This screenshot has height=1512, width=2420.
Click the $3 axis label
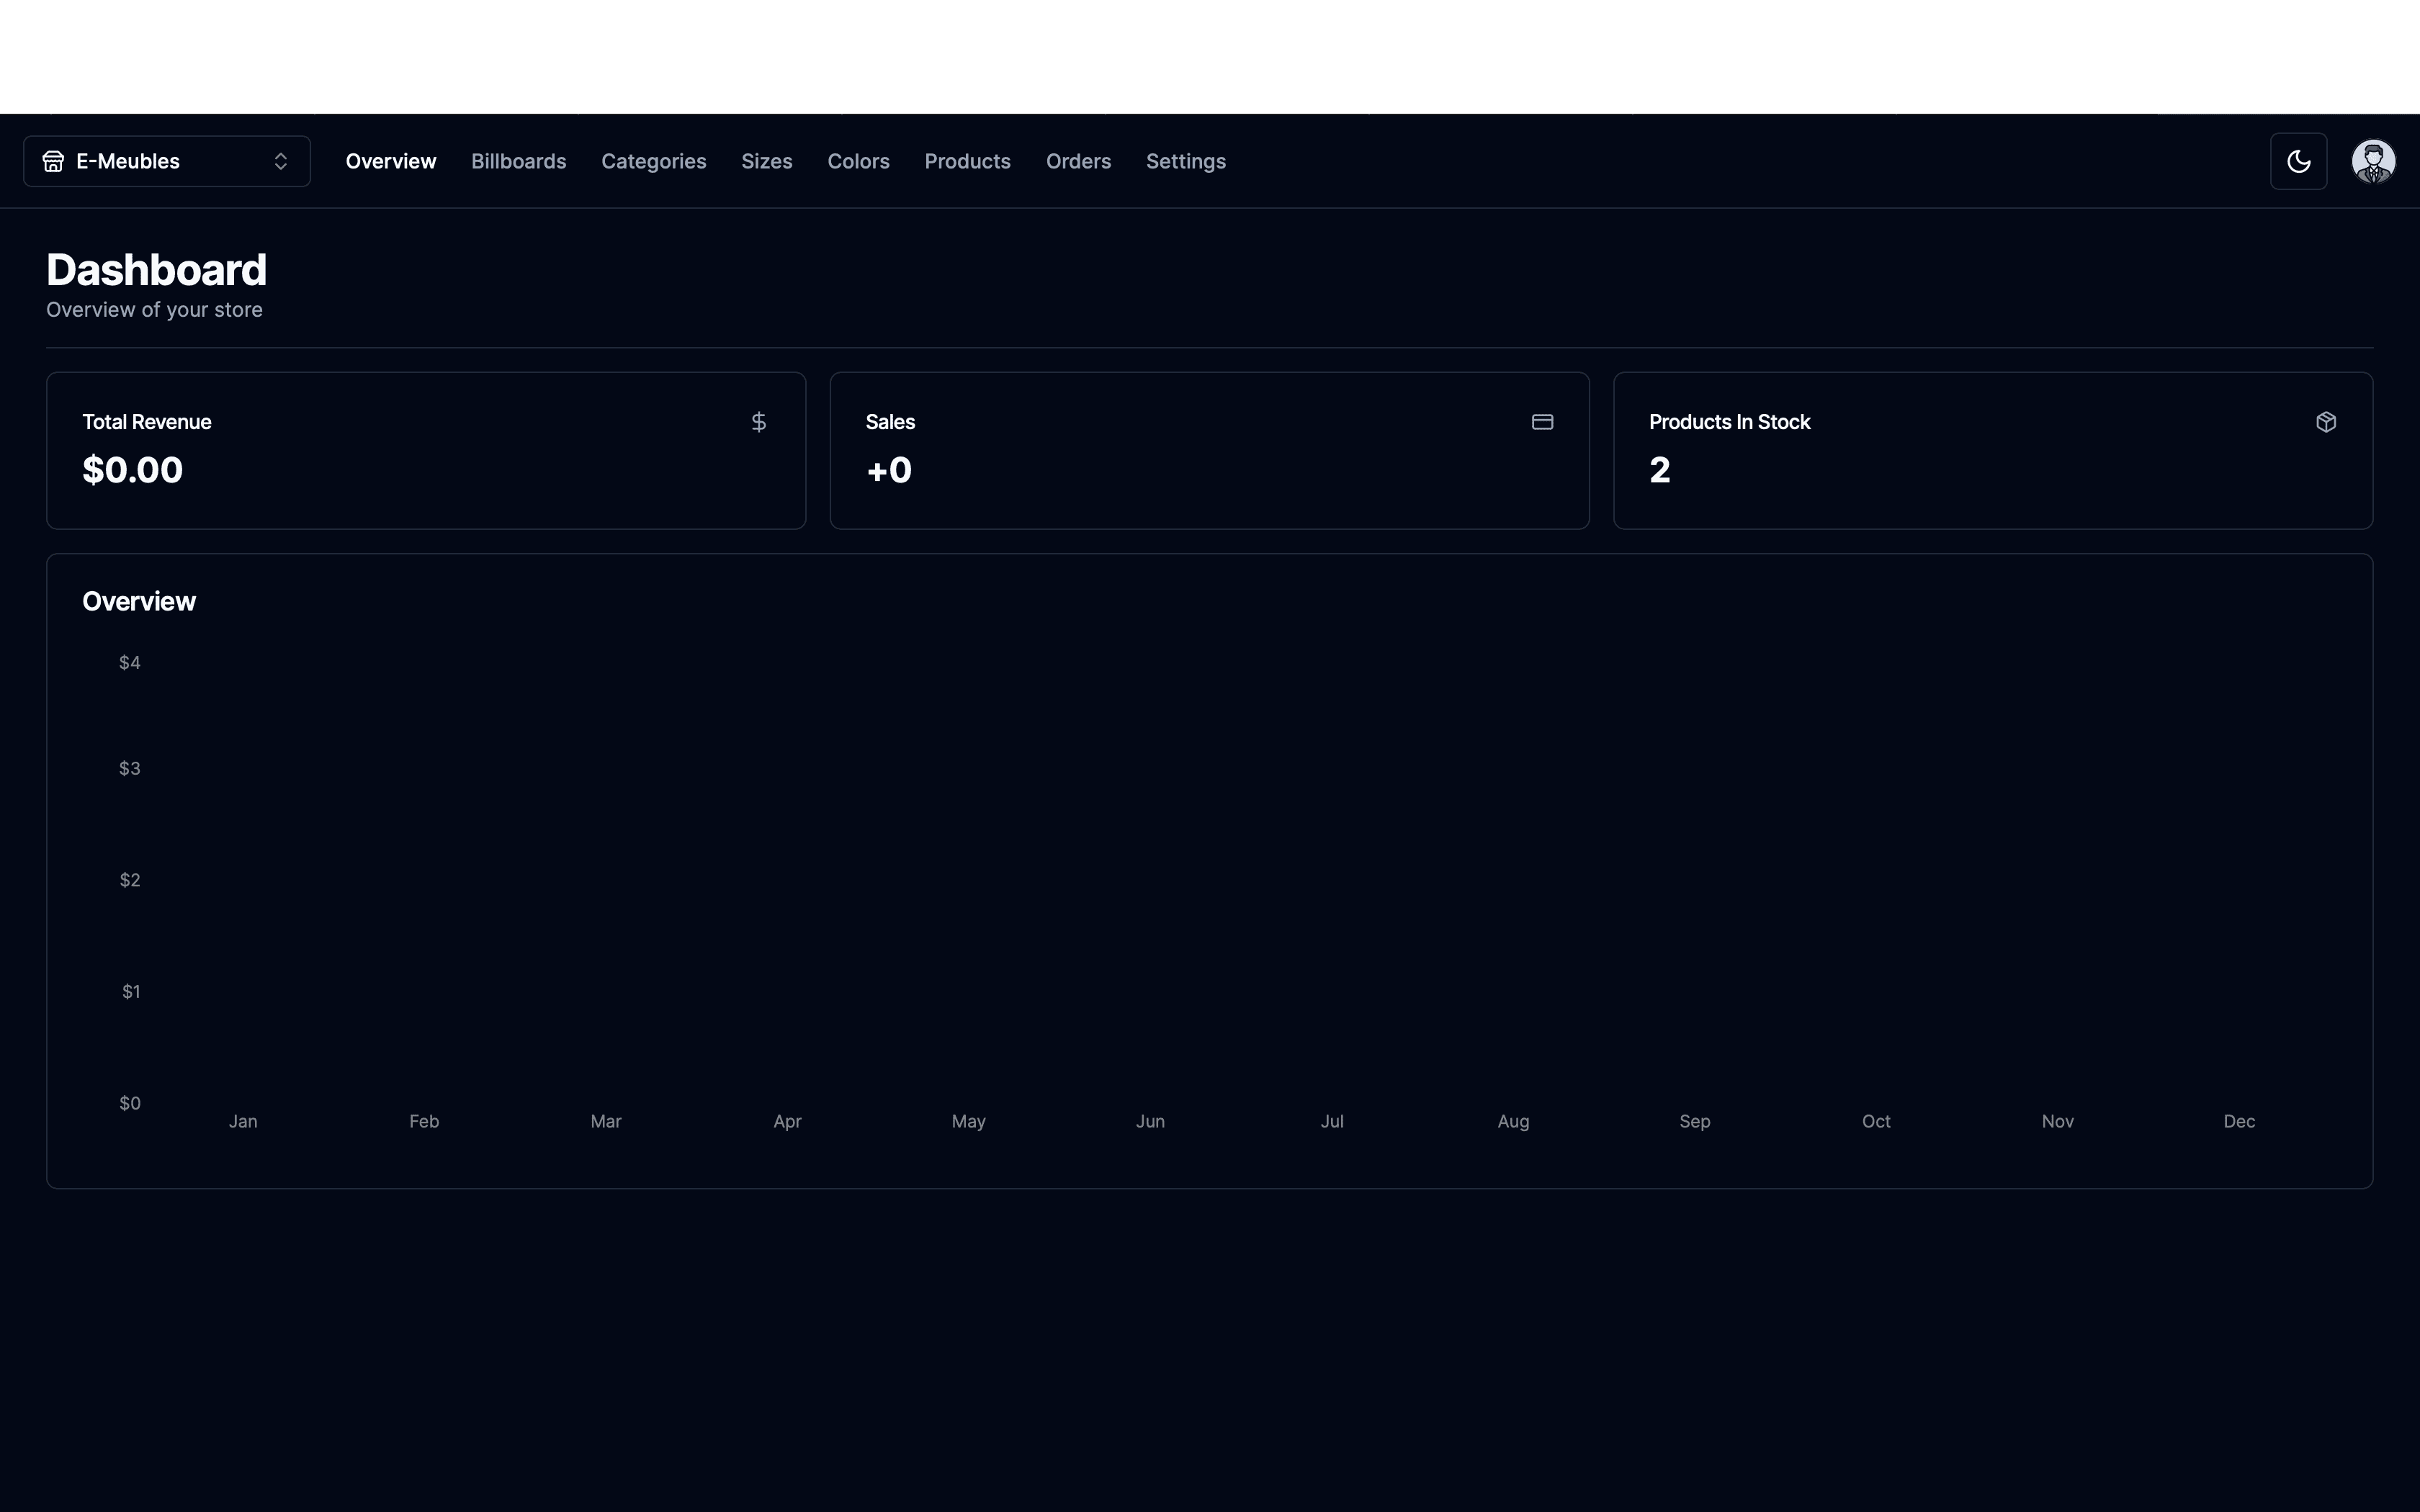pyautogui.click(x=130, y=769)
